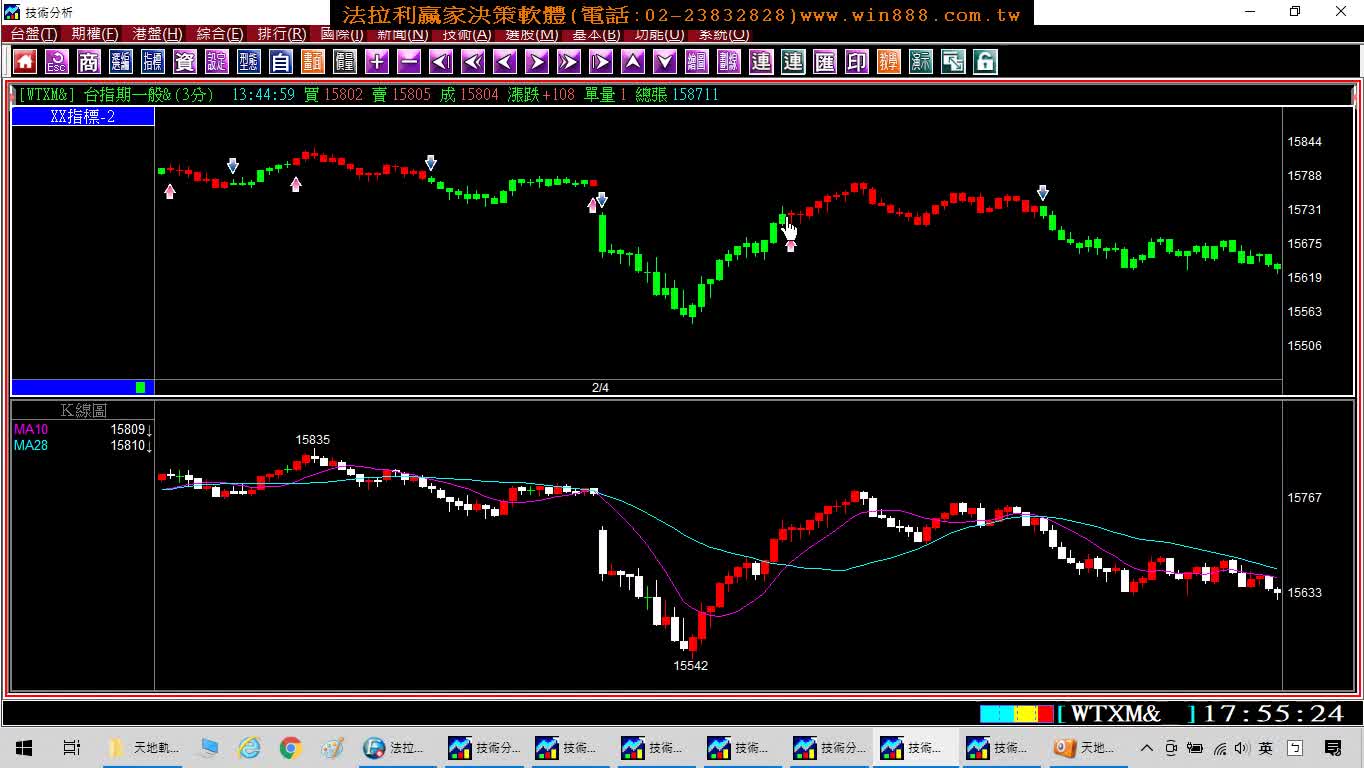Click the green square on blue bar

[141, 387]
